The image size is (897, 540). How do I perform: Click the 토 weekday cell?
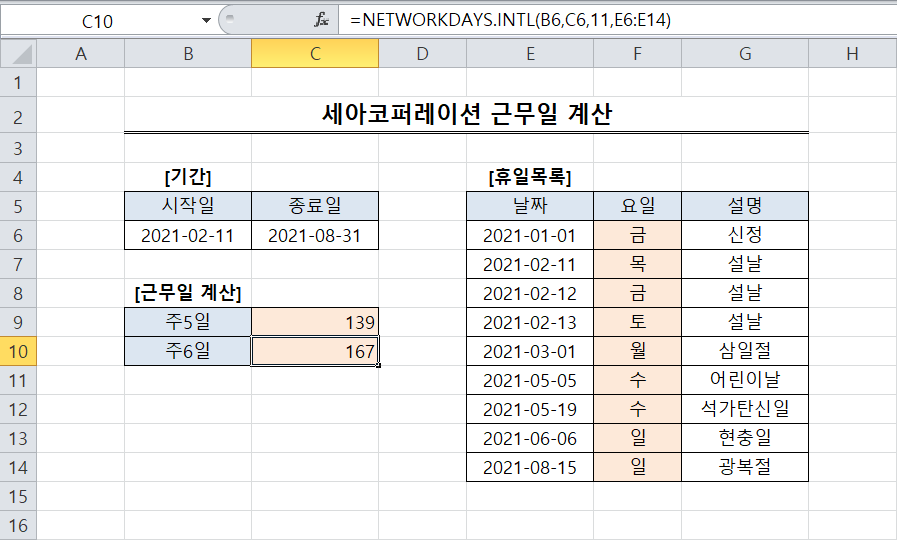point(638,322)
